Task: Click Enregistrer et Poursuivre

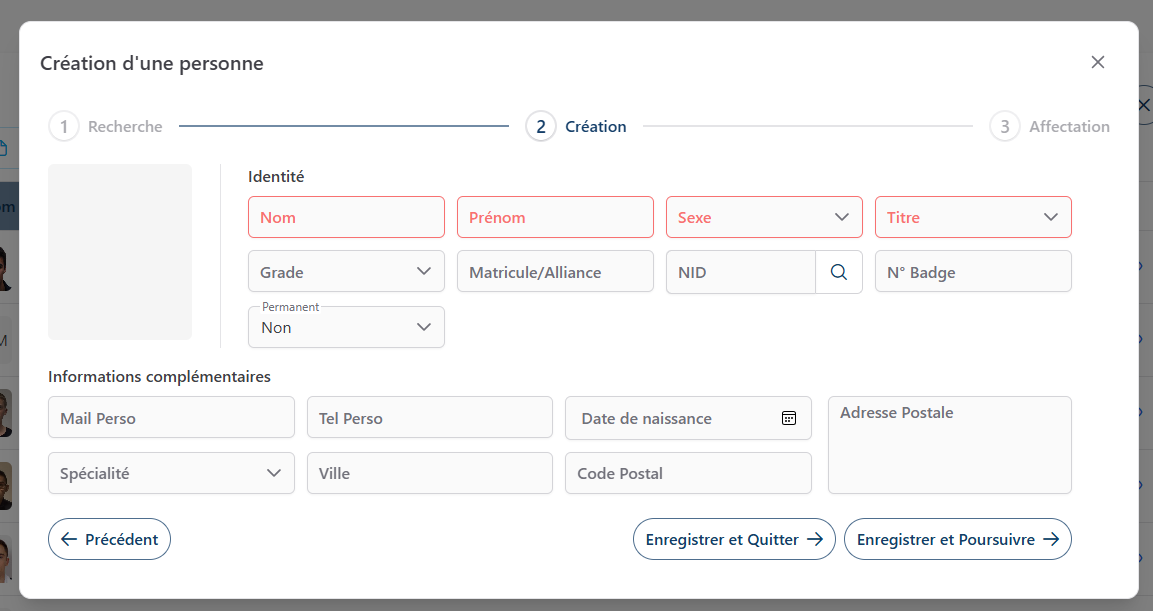Action: [957, 539]
